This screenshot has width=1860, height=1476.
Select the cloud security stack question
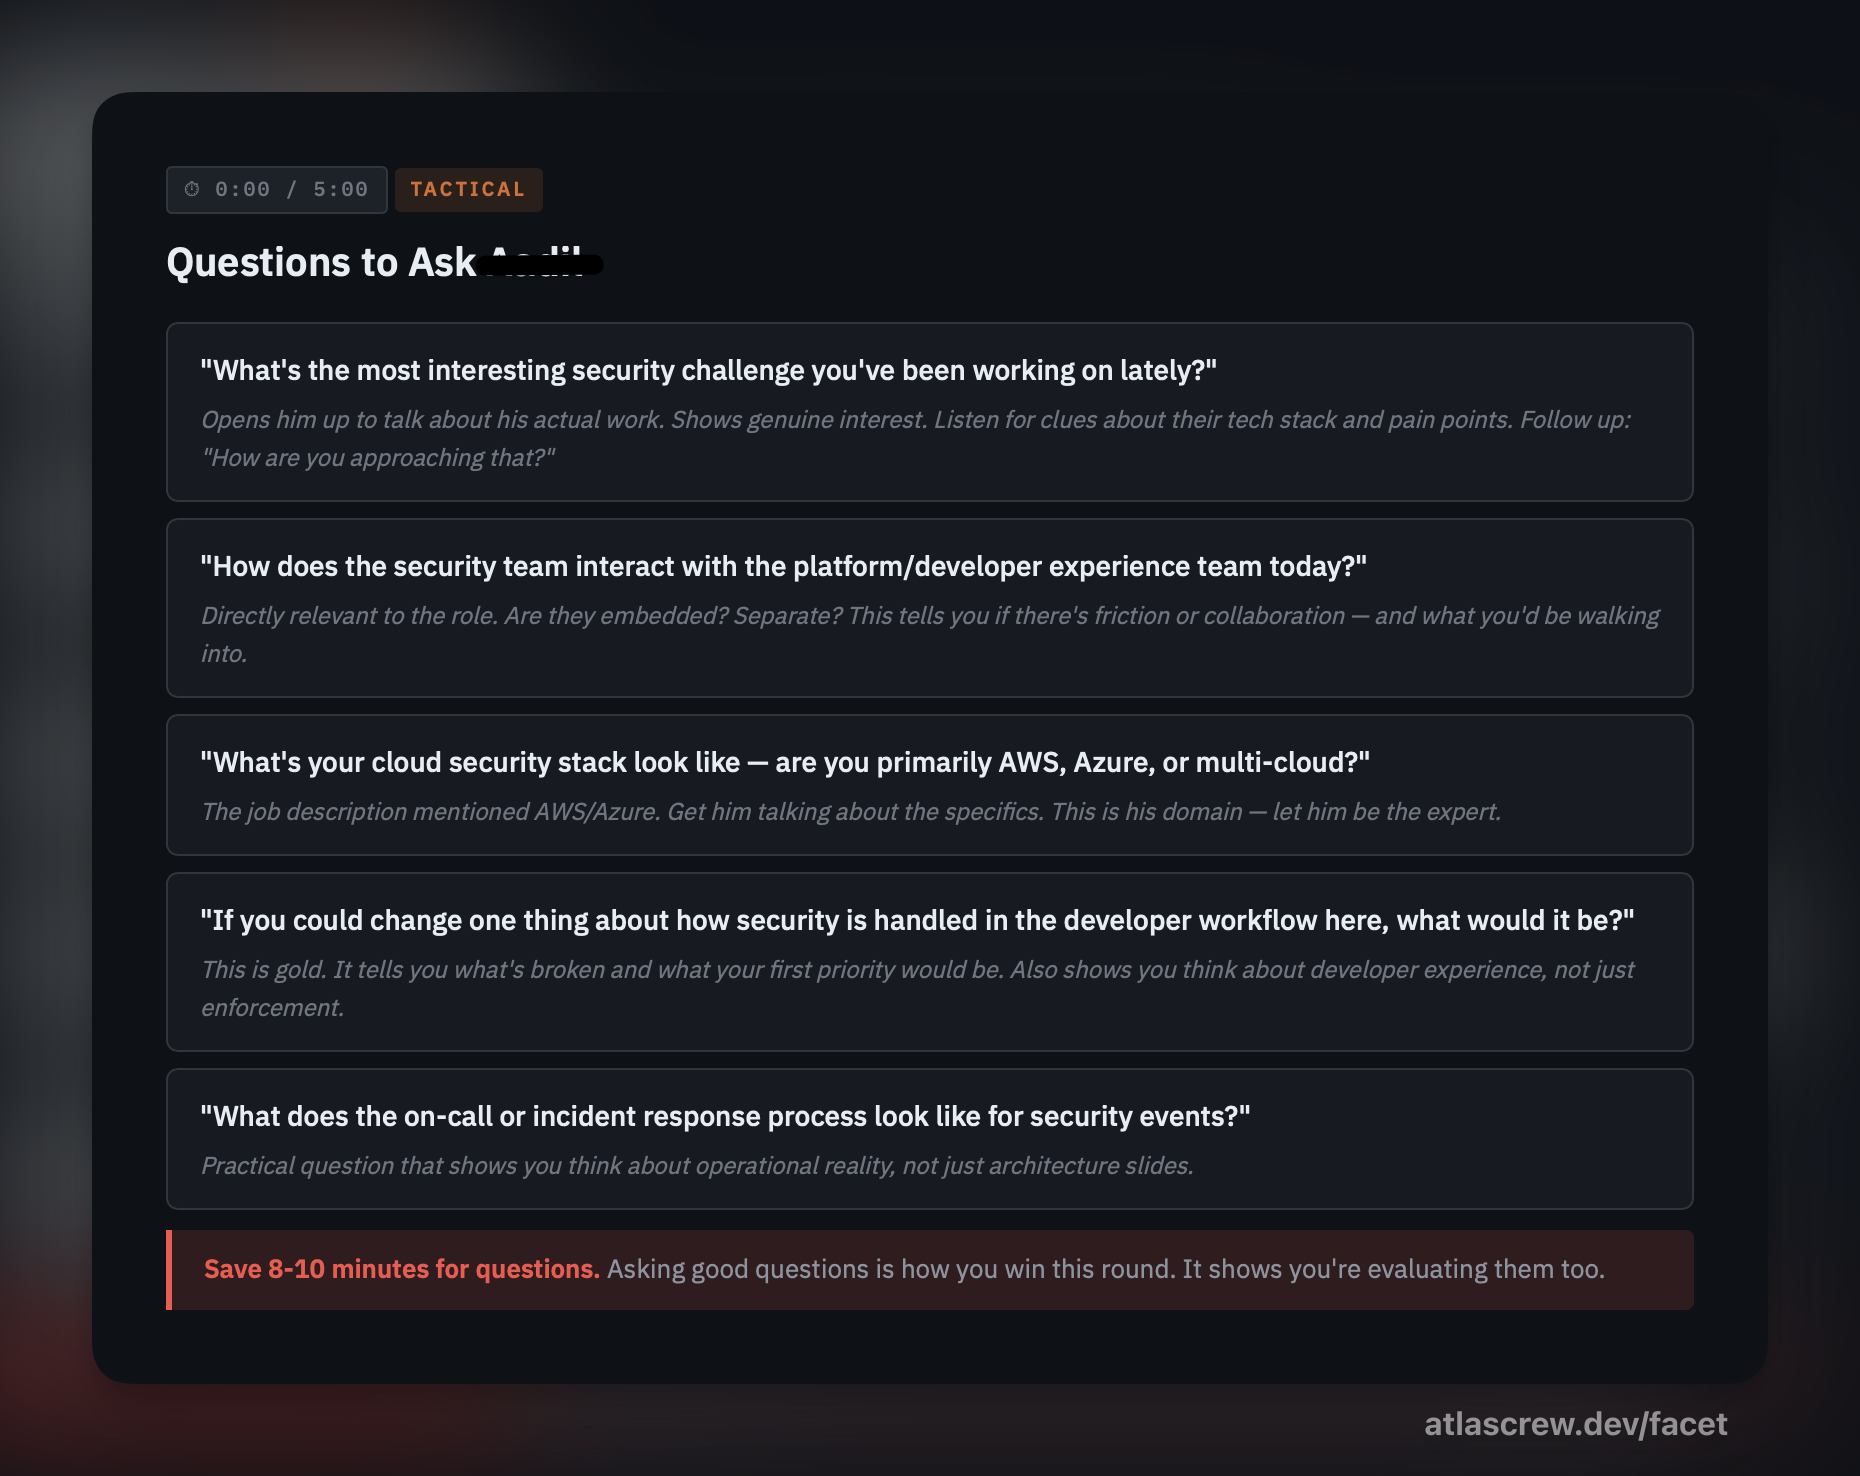[x=784, y=762]
